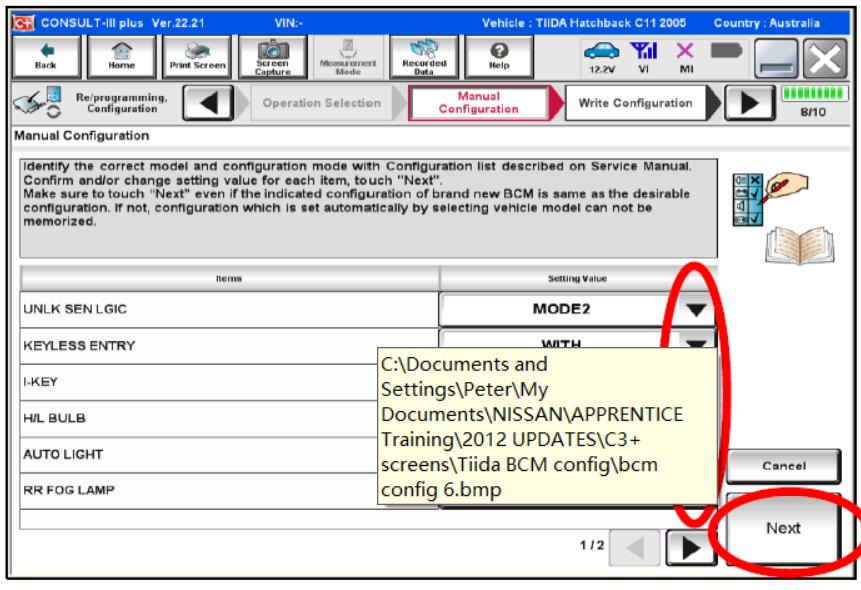861x590 pixels.
Task: Click the H/L BULB item row
Action: click(199, 419)
